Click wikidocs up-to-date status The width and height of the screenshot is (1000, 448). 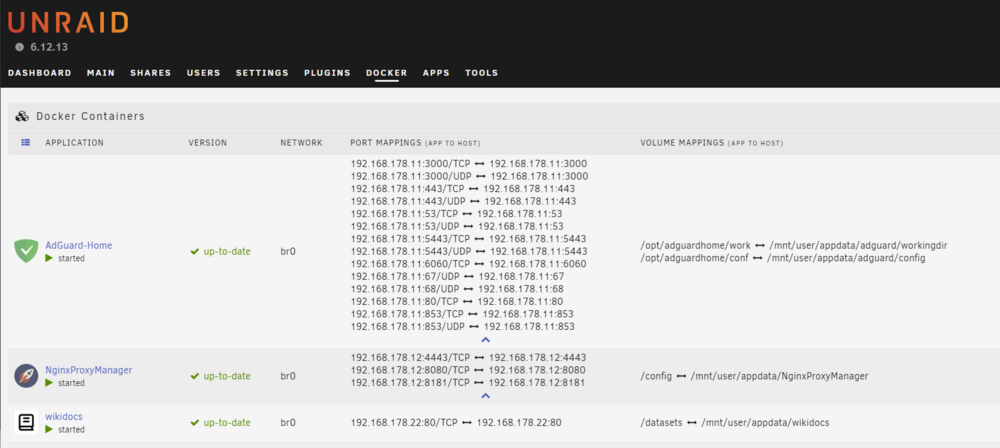coord(226,422)
